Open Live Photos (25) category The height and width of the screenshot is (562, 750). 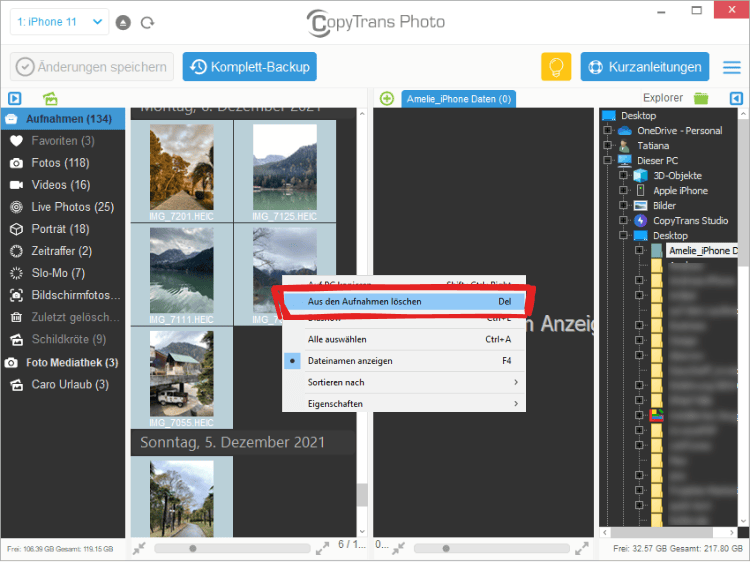[63, 207]
